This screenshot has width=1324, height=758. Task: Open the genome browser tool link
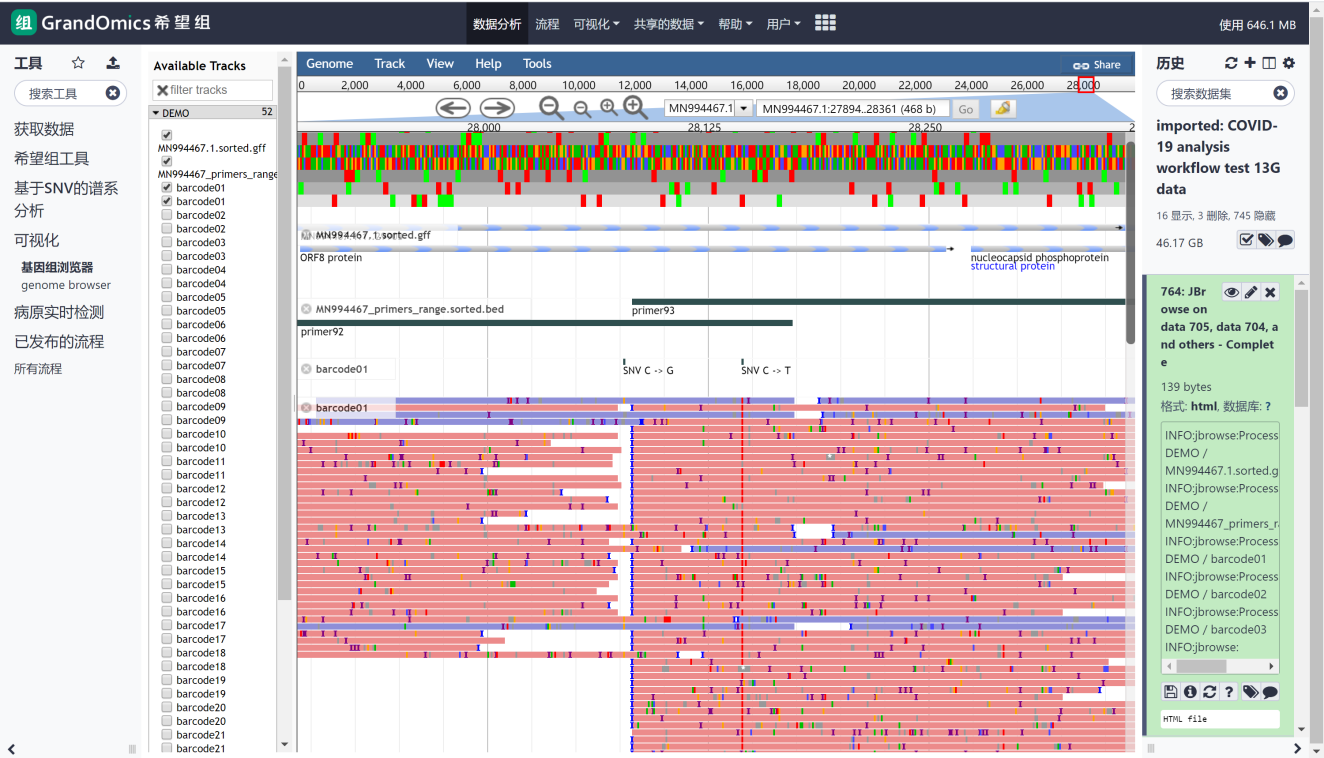point(66,285)
